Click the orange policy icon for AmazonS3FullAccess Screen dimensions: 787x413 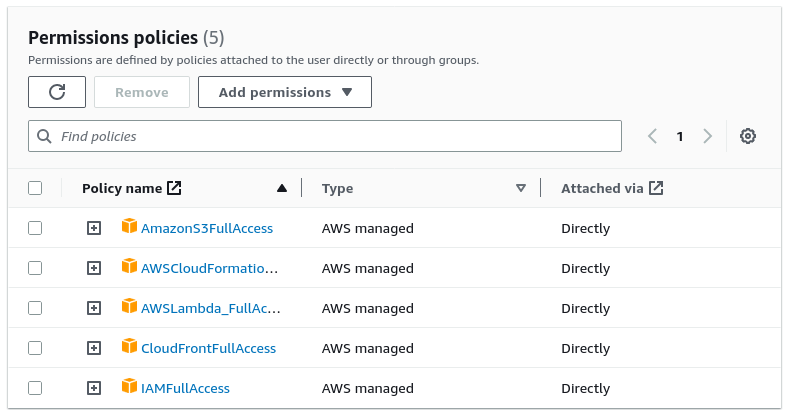point(129,227)
